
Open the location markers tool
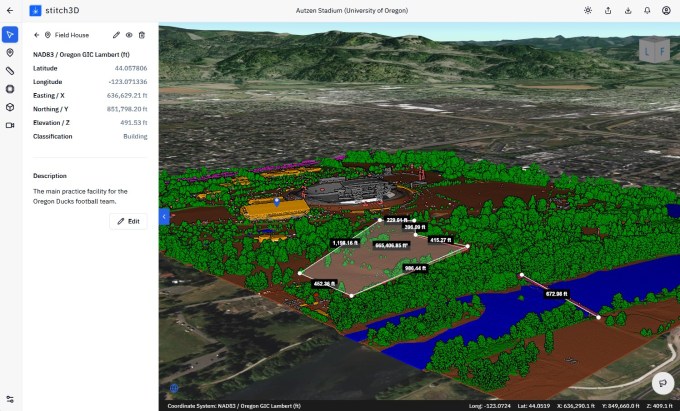pyautogui.click(x=9, y=53)
